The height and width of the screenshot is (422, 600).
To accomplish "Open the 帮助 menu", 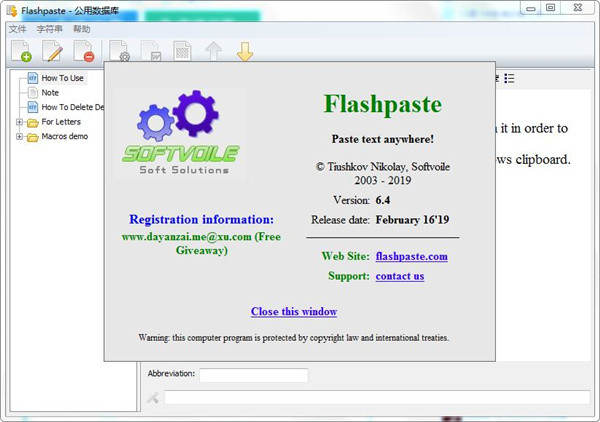I will point(81,29).
